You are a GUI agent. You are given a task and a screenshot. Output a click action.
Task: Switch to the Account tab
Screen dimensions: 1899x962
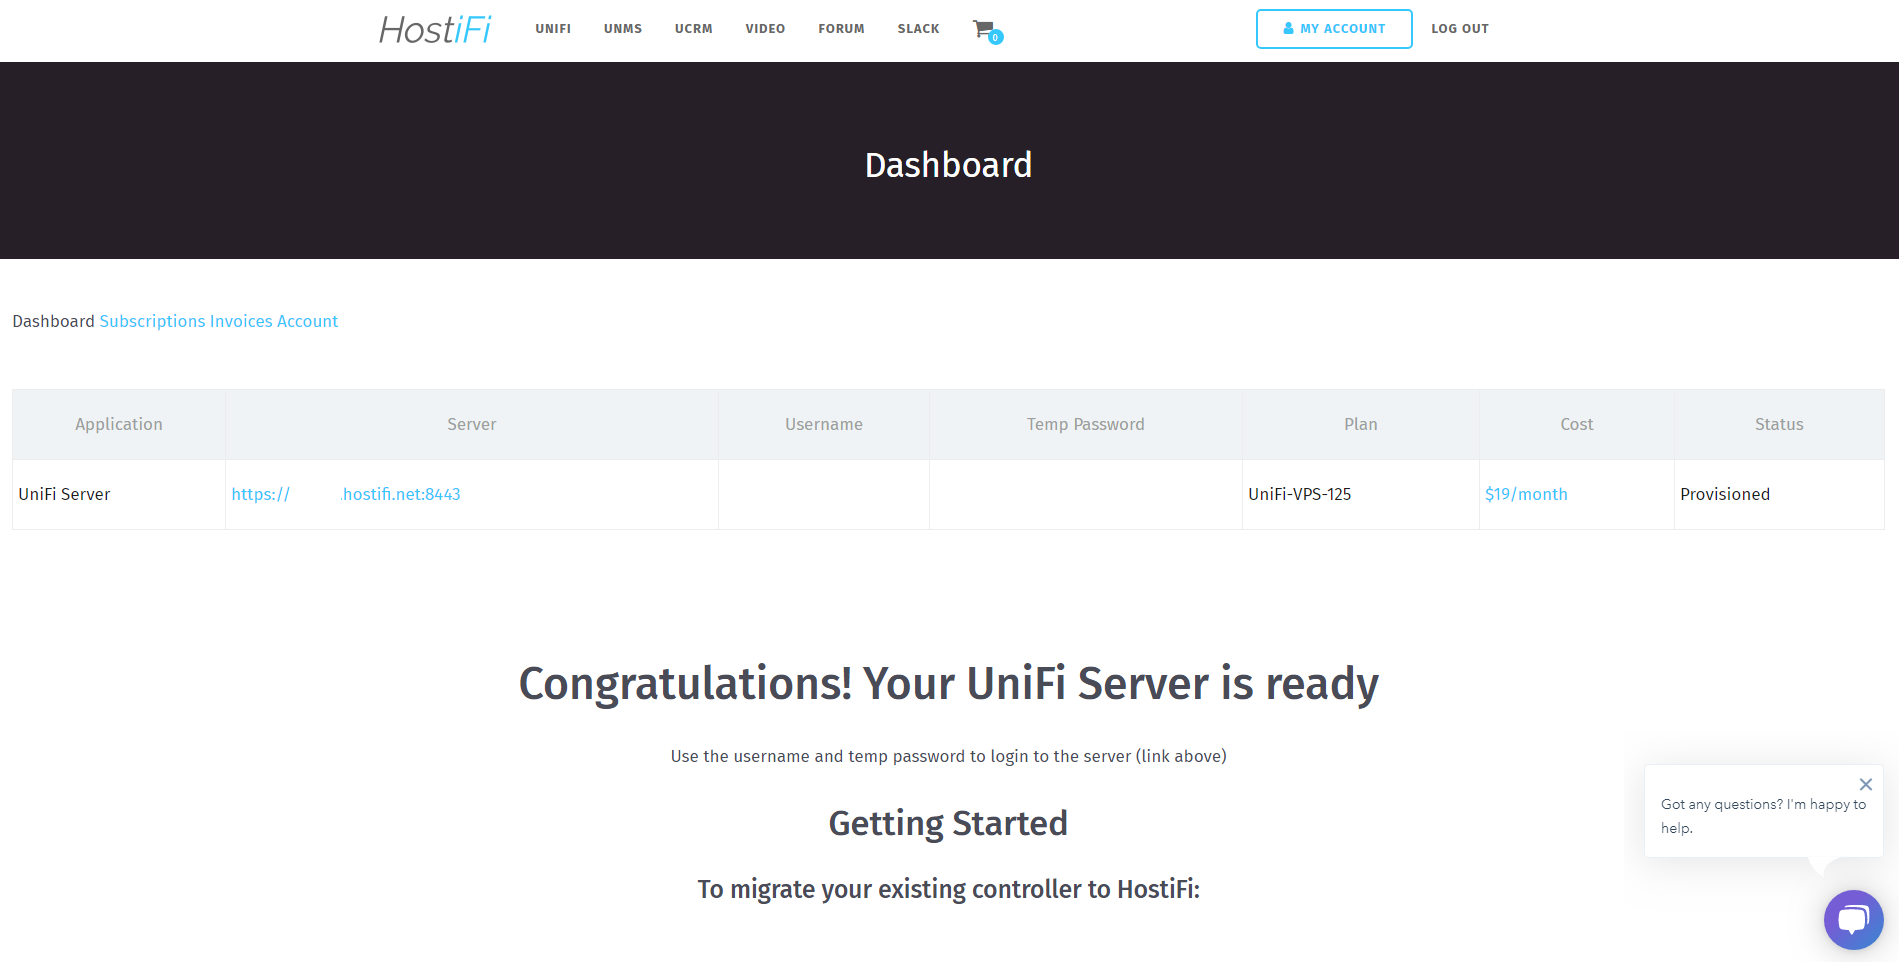(x=307, y=321)
